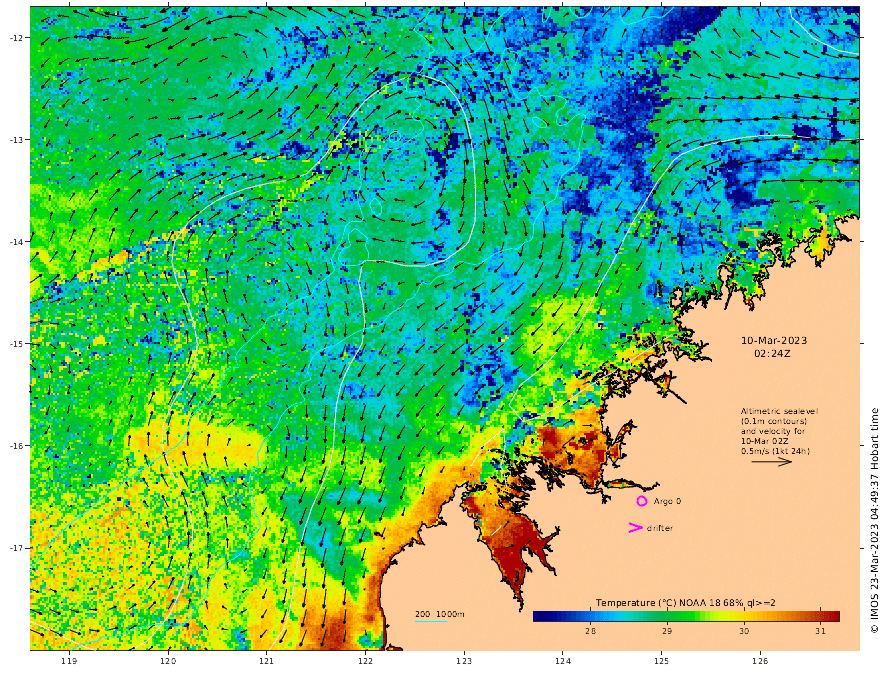Click the 'drifter' legend text
This screenshot has height=680, width=880.
coord(659,528)
